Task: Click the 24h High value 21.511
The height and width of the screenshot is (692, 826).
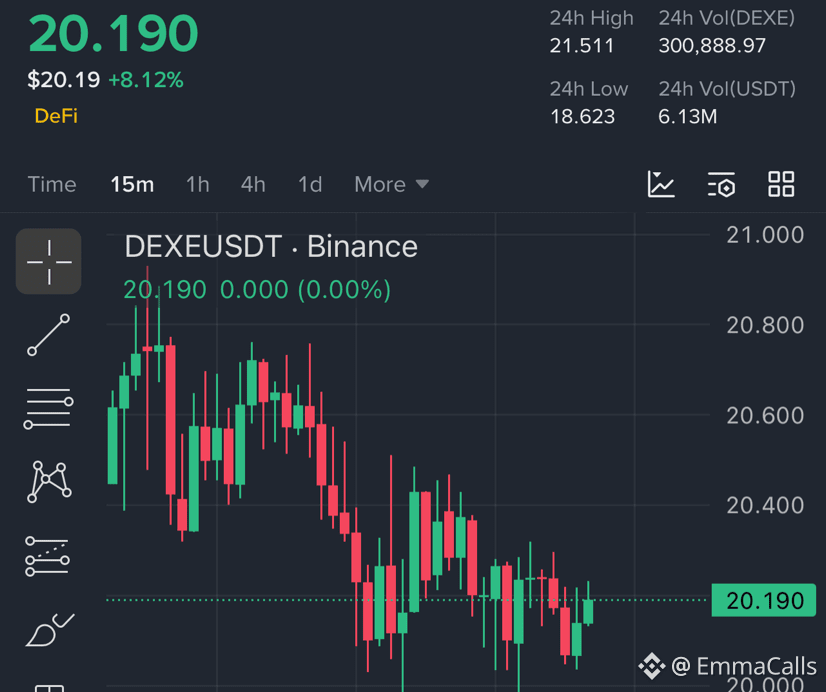Action: [582, 46]
